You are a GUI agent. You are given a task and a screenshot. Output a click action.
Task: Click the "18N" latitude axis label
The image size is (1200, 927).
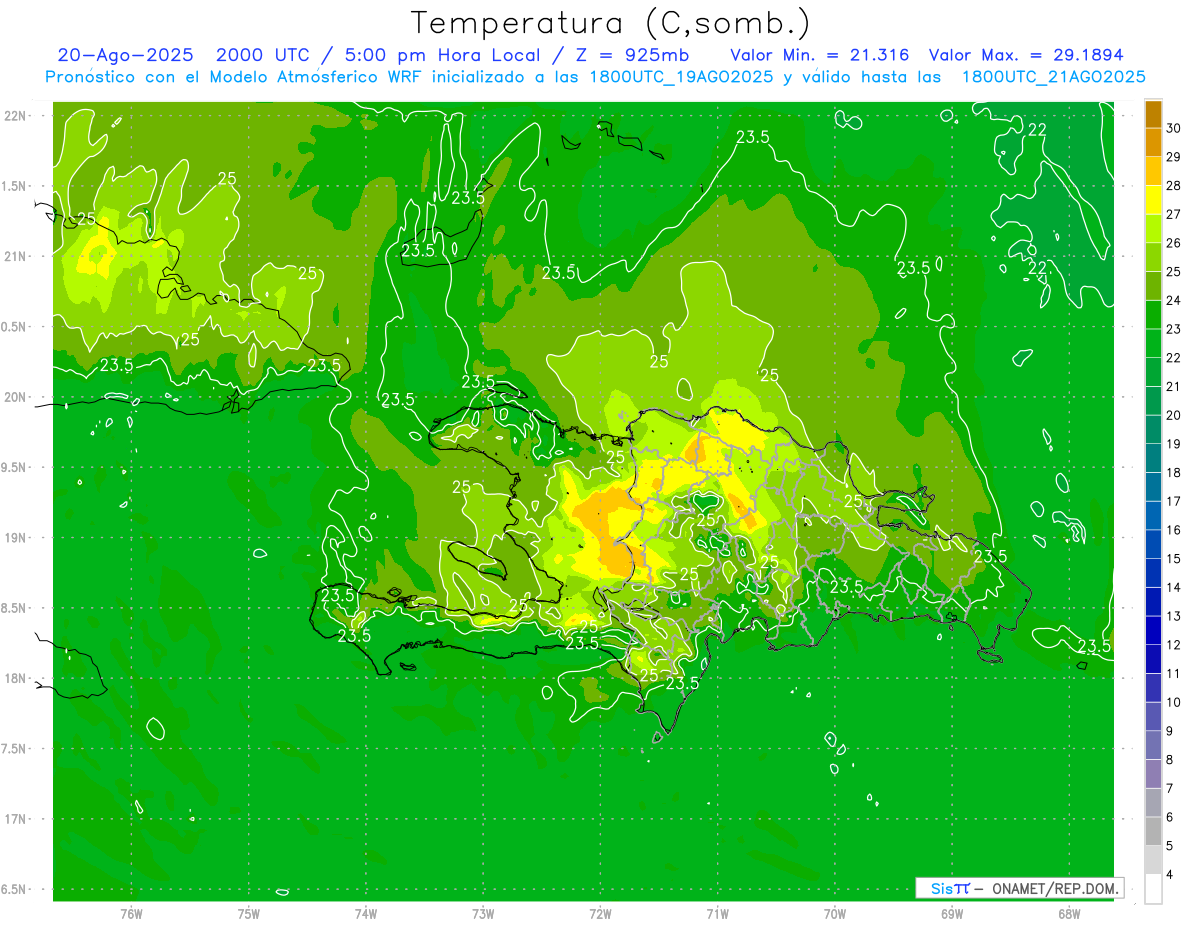(15, 678)
